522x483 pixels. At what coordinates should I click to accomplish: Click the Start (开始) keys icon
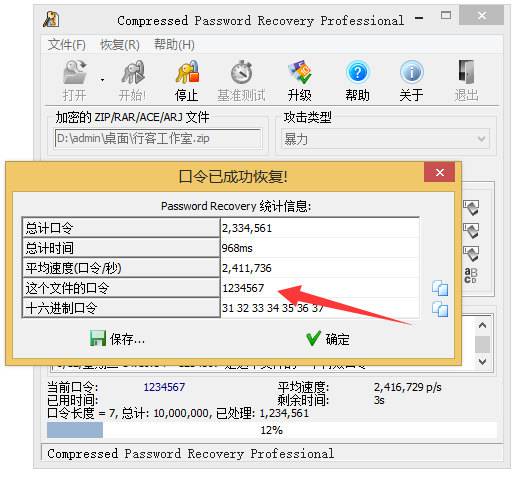click(x=133, y=72)
